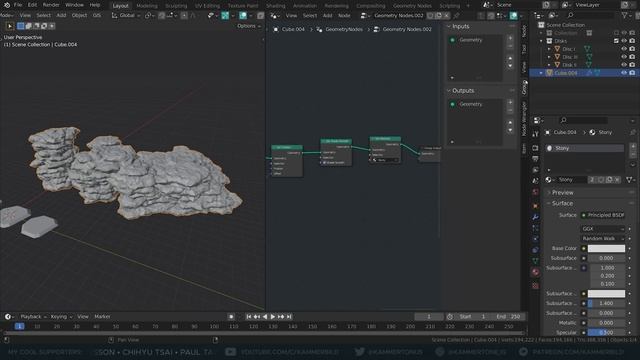Viewport: 640px width, 360px height.
Task: Open the Modifier properties wrench tab
Action: click(x=535, y=217)
